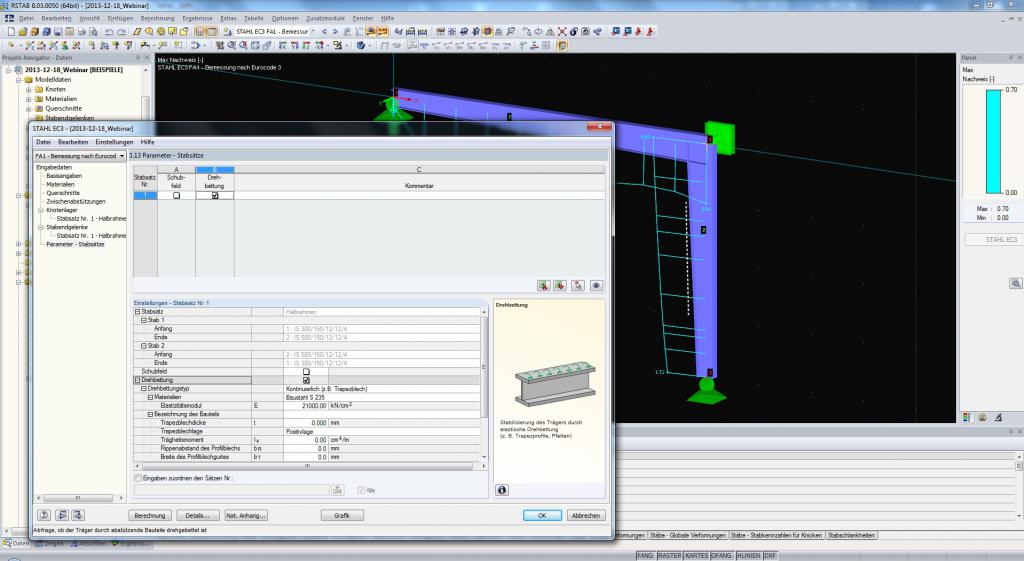Screen dimensions: 1024x561
Task: Check 'Eingaben zuordnen den Sätzen Nr.' box
Action: pos(138,478)
